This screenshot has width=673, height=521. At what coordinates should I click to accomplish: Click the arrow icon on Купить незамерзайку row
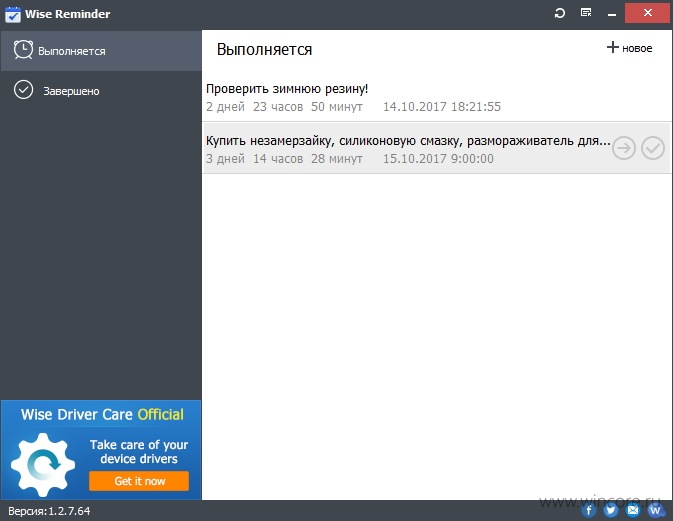point(624,148)
